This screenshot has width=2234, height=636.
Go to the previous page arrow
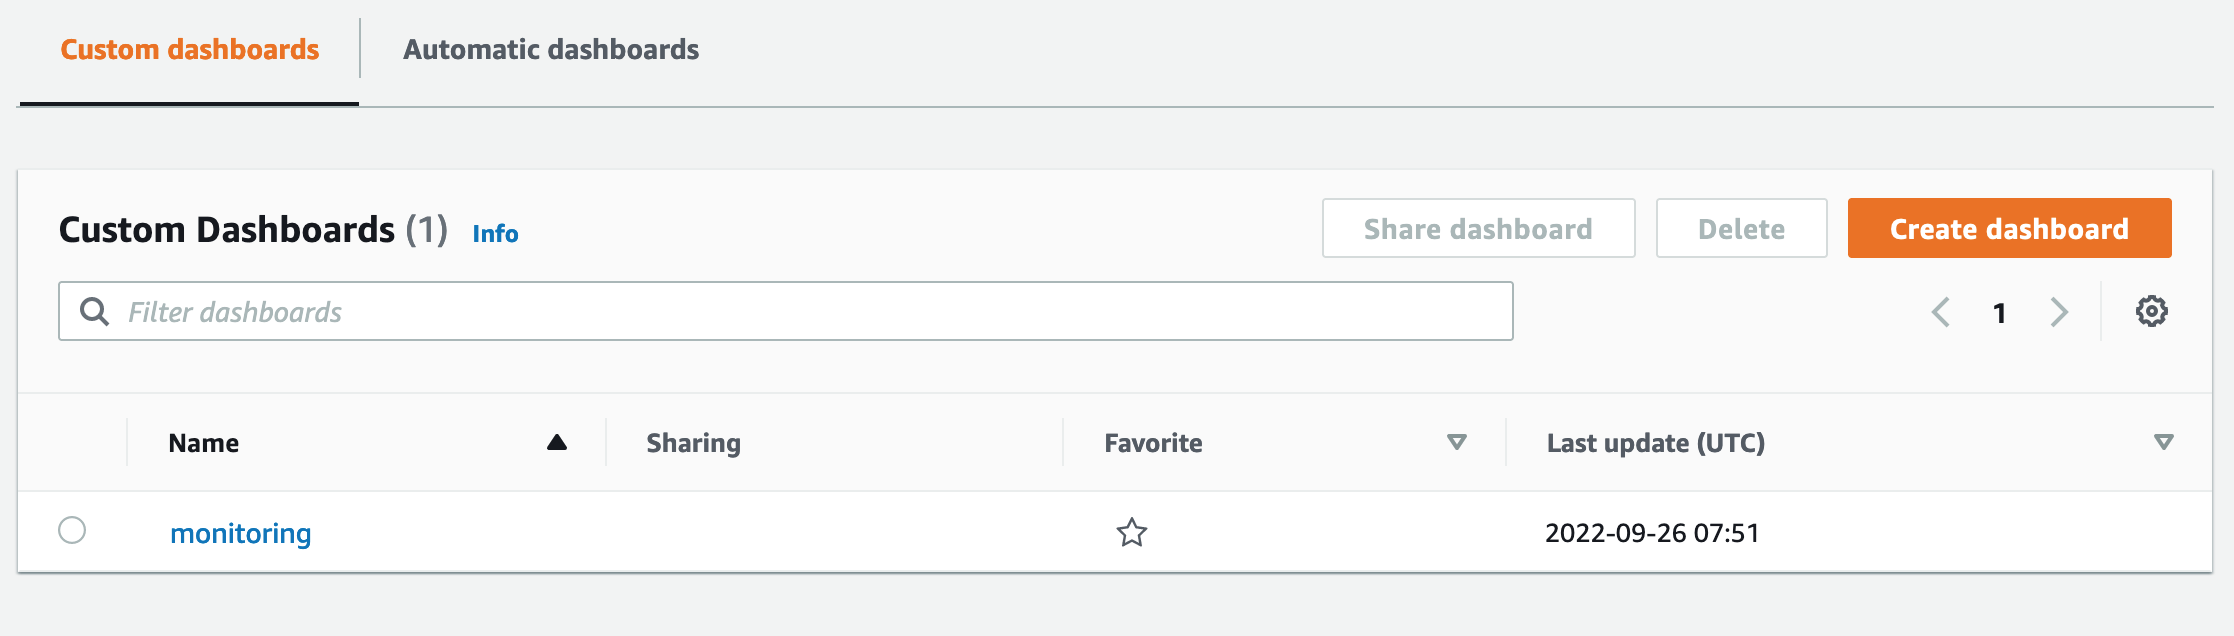click(x=1940, y=312)
